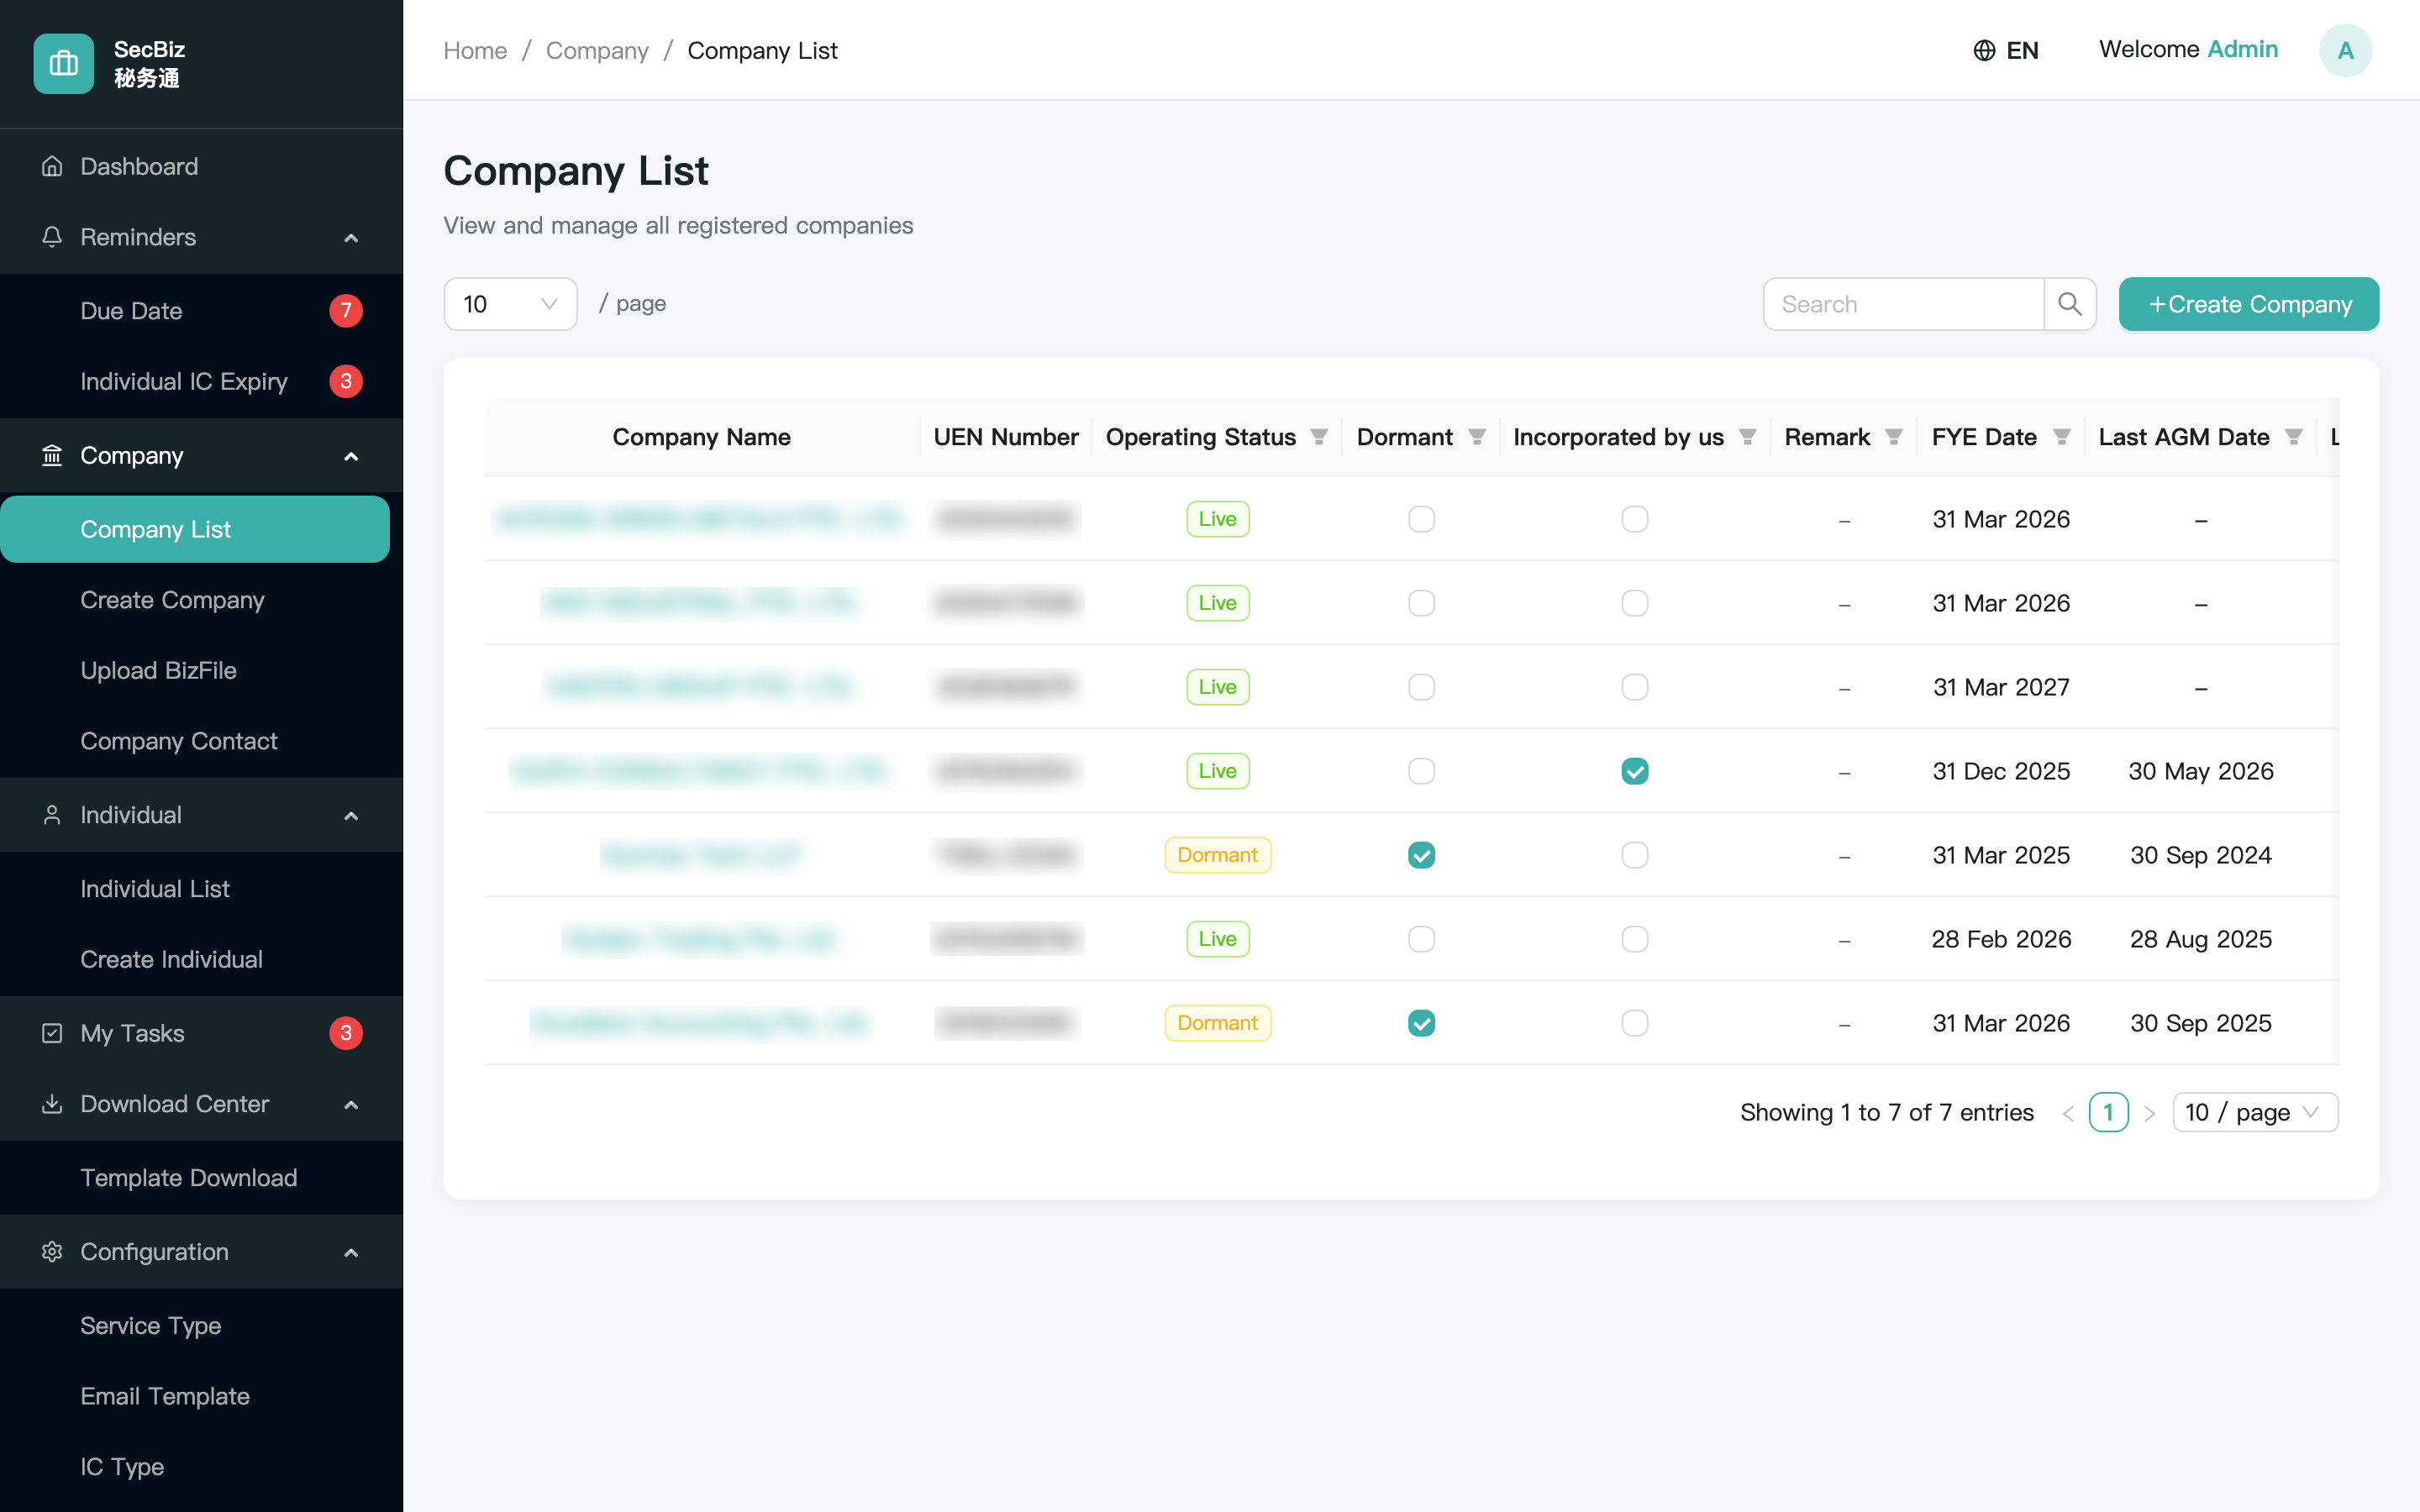Viewport: 2420px width, 1512px height.
Task: Select page number 1
Action: pos(2108,1113)
